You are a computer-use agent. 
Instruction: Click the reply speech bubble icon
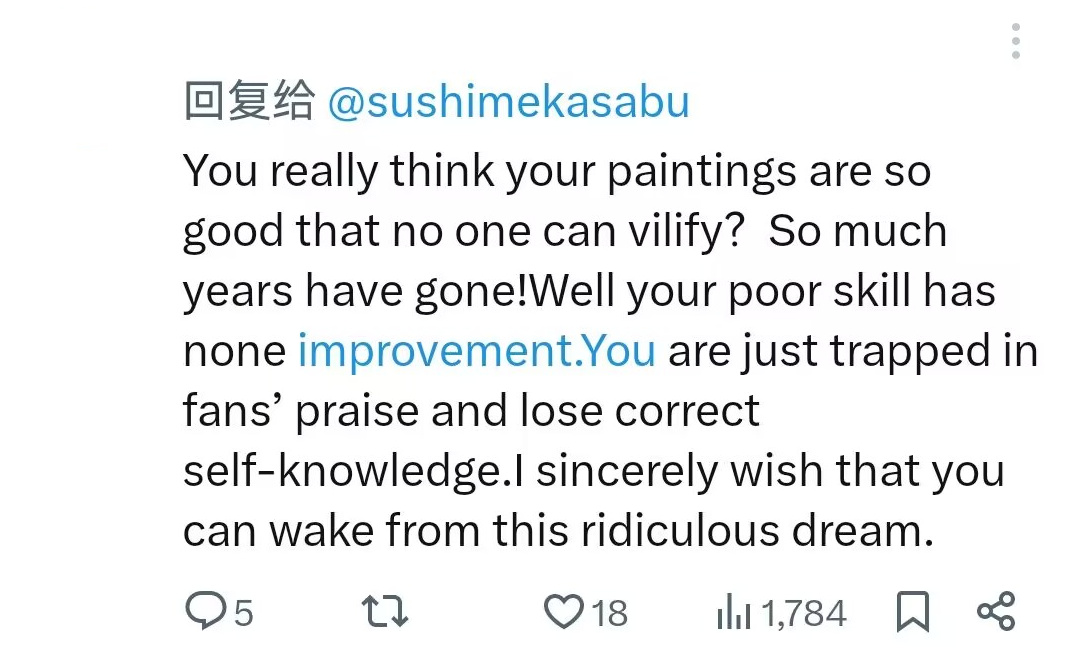pyautogui.click(x=206, y=610)
